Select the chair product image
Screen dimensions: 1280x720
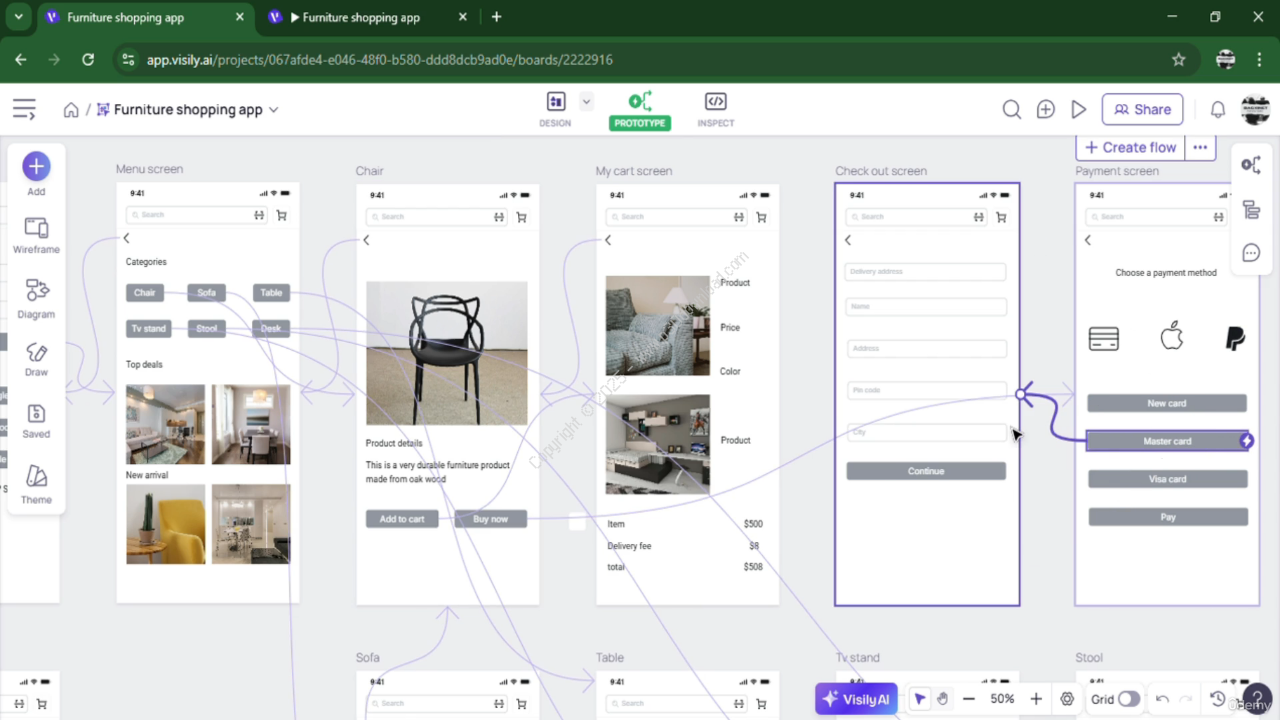pyautogui.click(x=446, y=353)
